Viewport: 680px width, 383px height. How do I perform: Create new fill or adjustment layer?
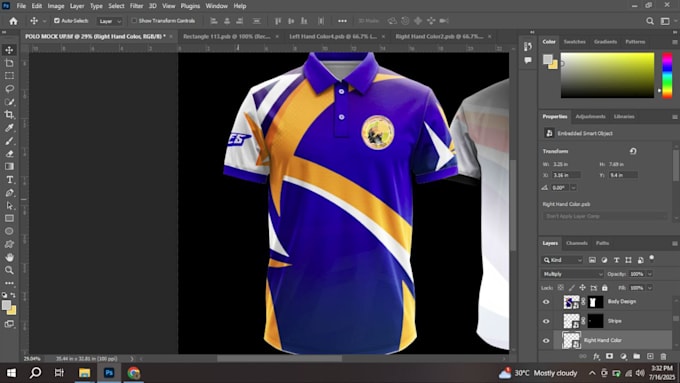623,357
